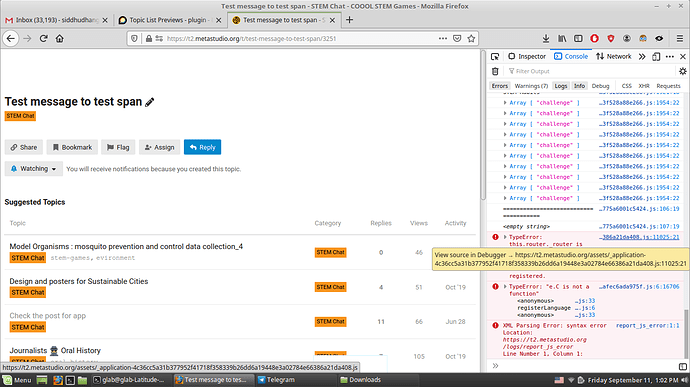Edit the topic title with the pencil icon
This screenshot has width=690, height=387.
pos(150,102)
